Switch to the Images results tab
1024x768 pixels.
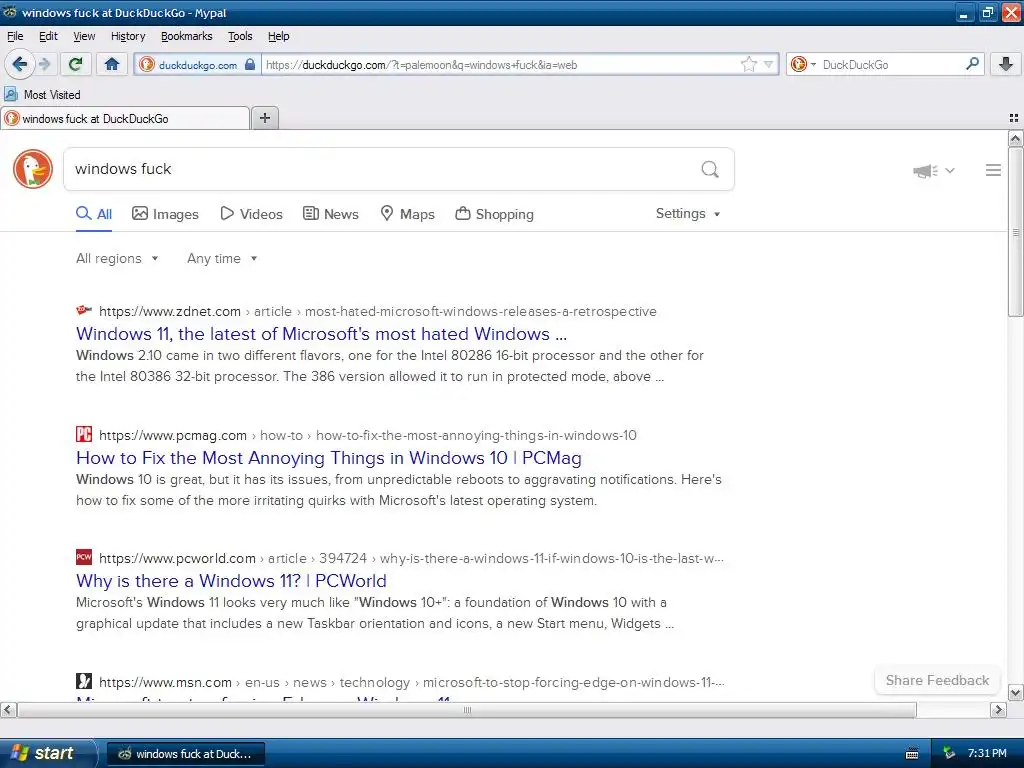pyautogui.click(x=165, y=214)
